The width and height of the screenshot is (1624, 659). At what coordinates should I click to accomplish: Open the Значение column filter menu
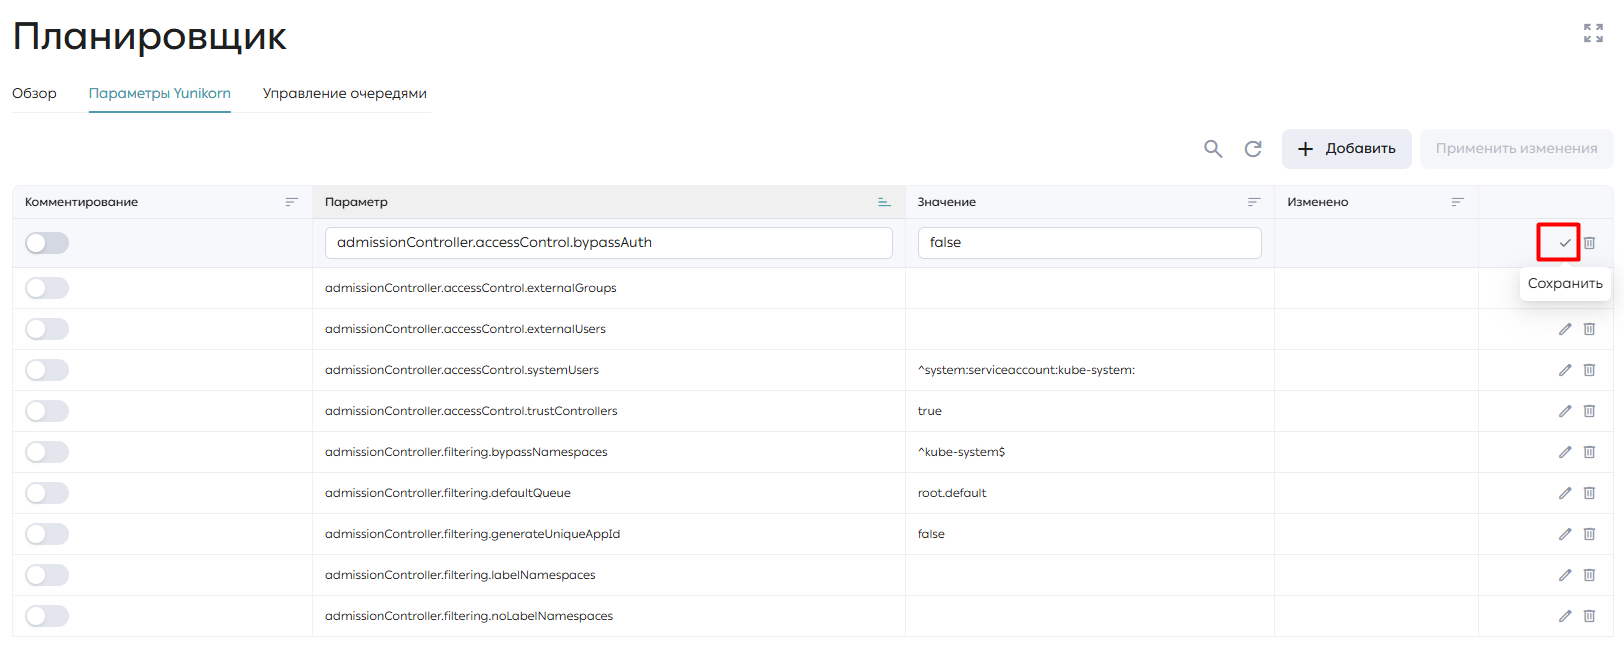coord(1253,202)
